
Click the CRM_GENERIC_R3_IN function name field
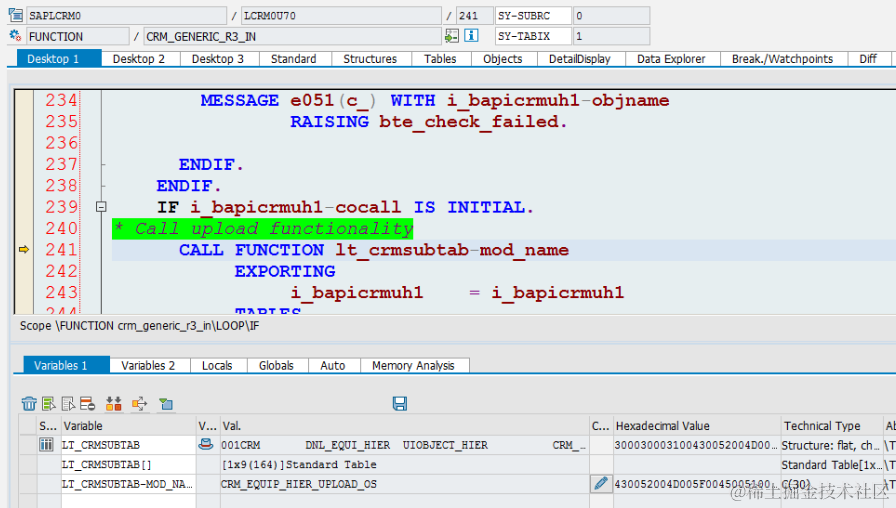[x=293, y=36]
